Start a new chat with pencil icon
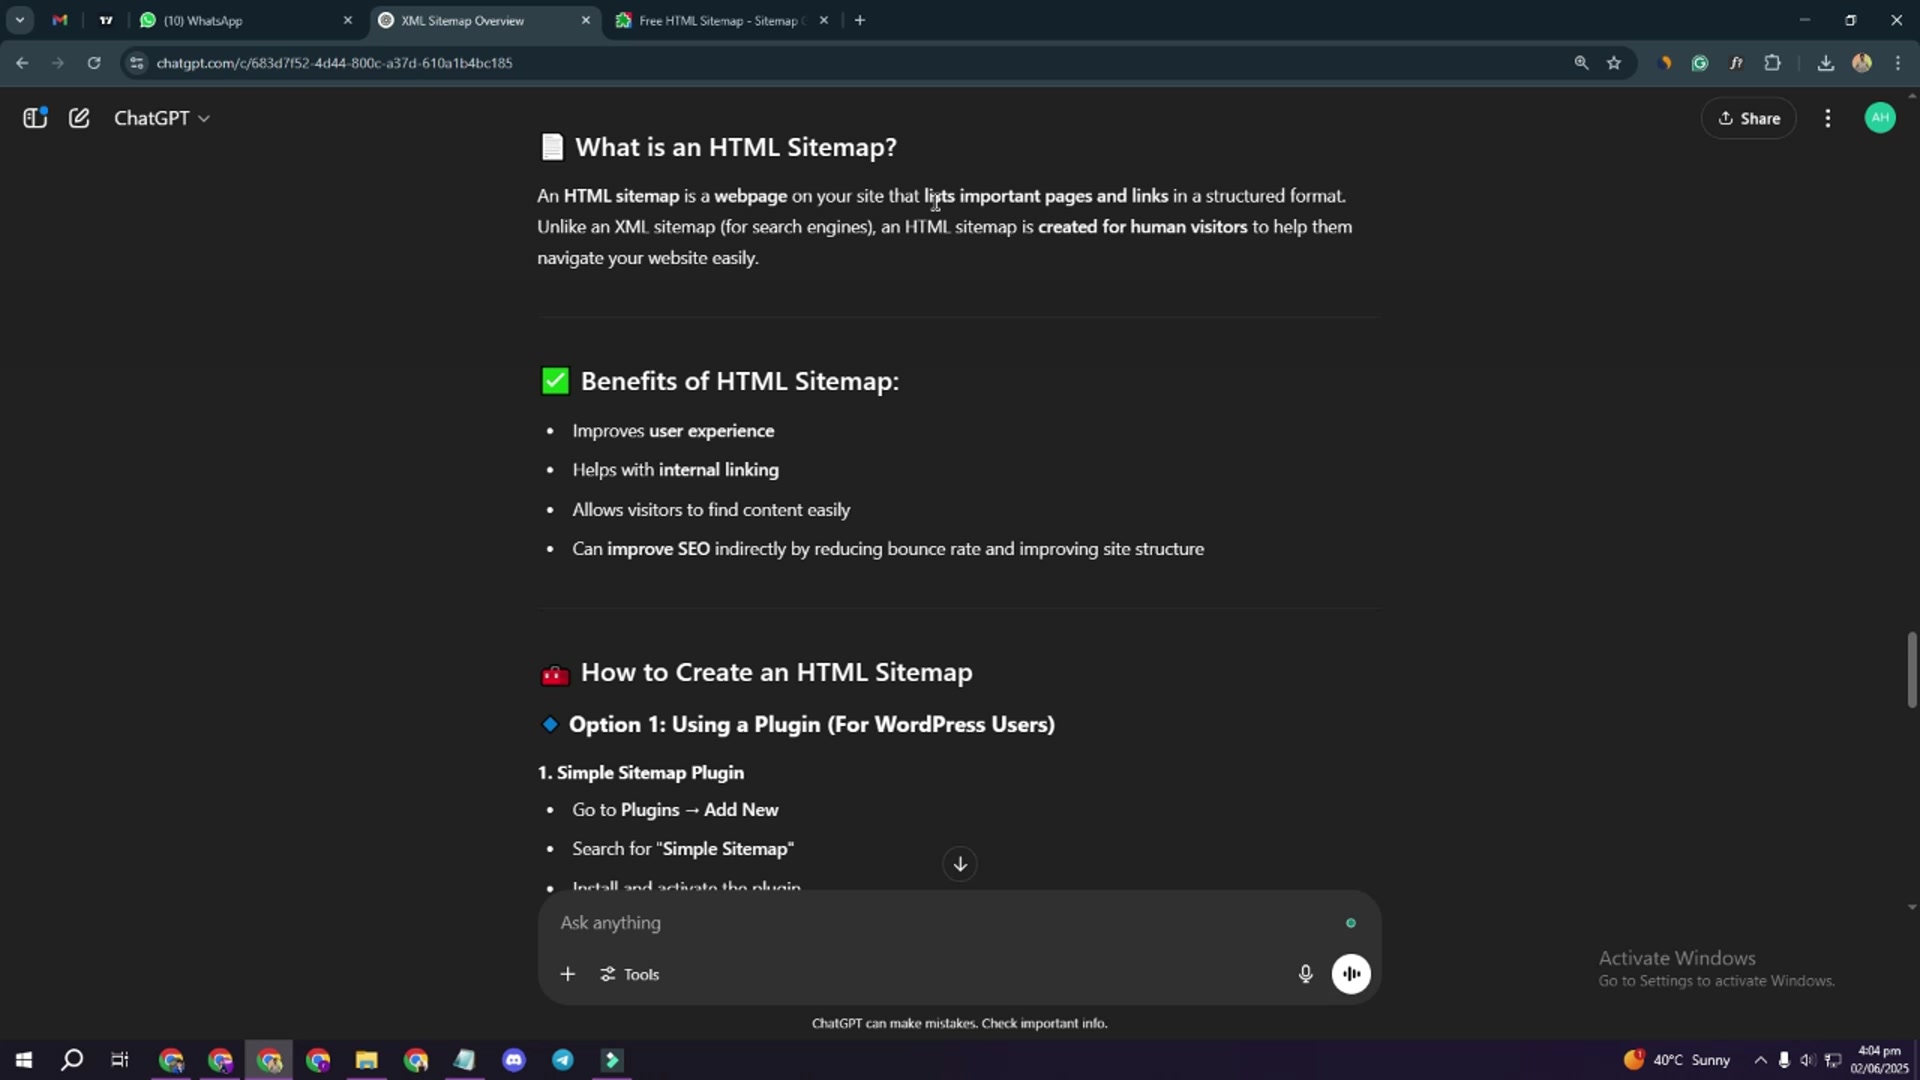The width and height of the screenshot is (1920, 1080). tap(79, 118)
